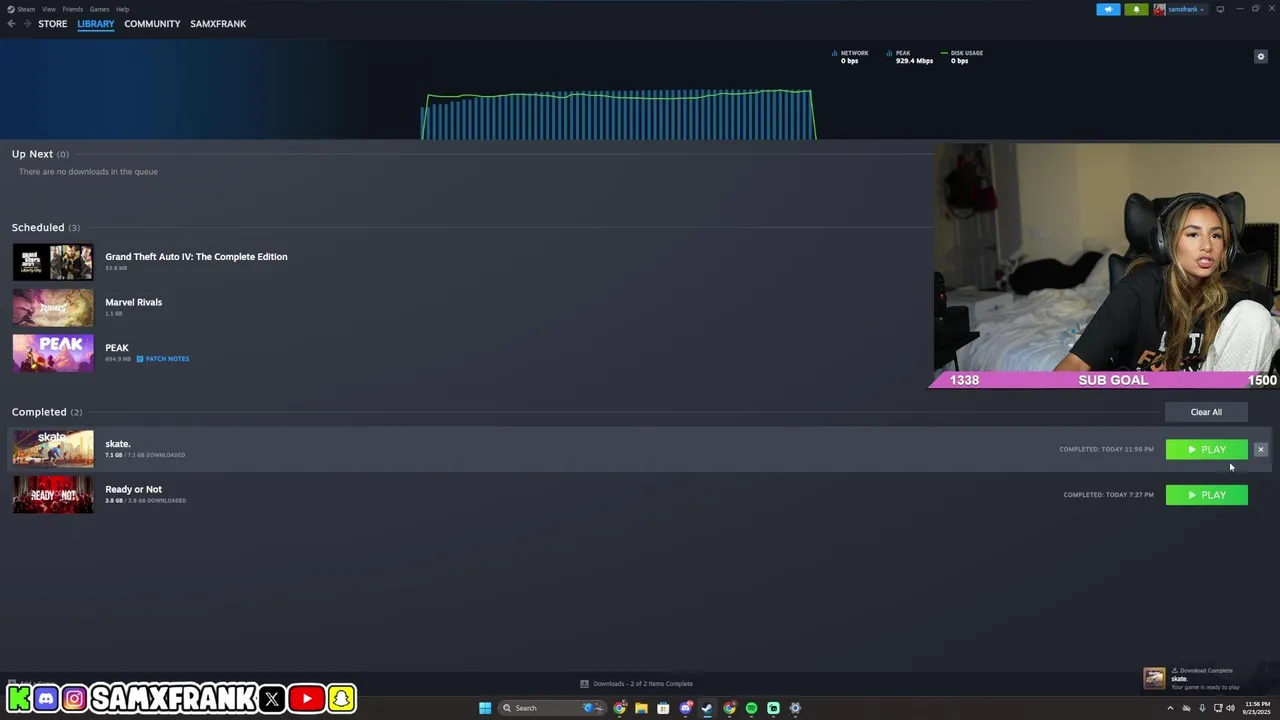Play Ready or Not
This screenshot has width=1280, height=720.
1206,495
